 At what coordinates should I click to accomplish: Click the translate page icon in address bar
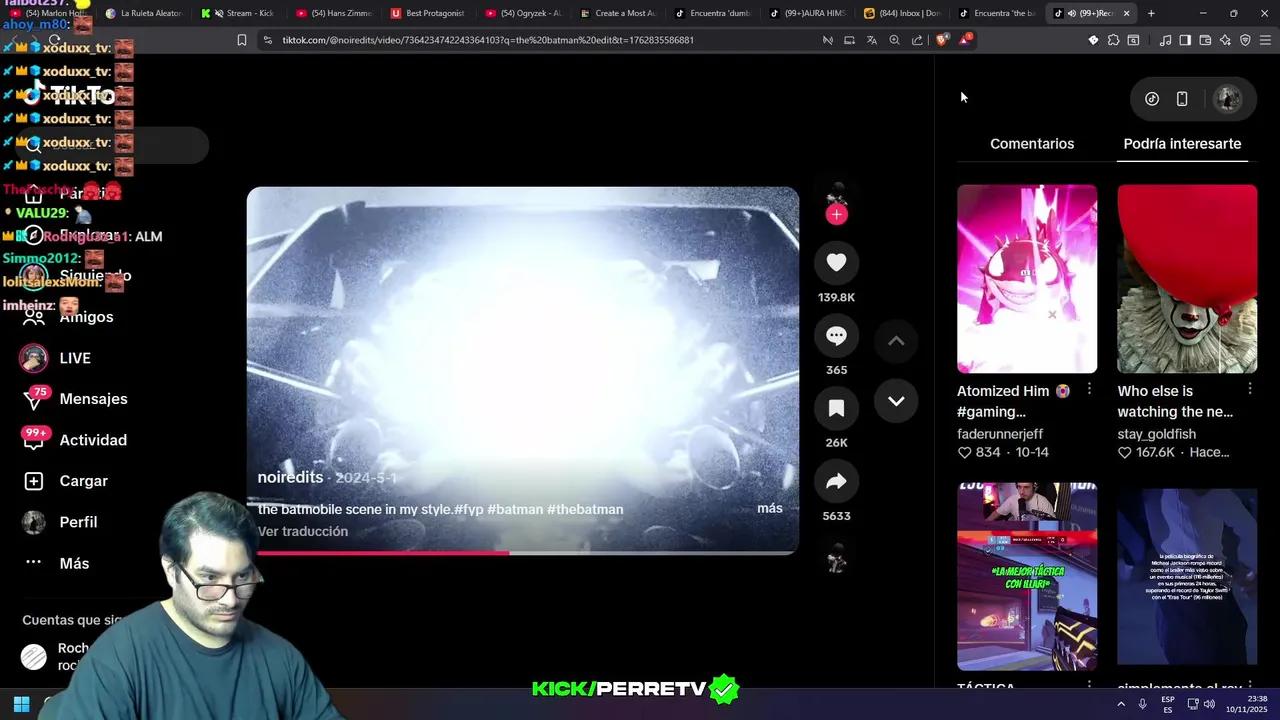871,40
